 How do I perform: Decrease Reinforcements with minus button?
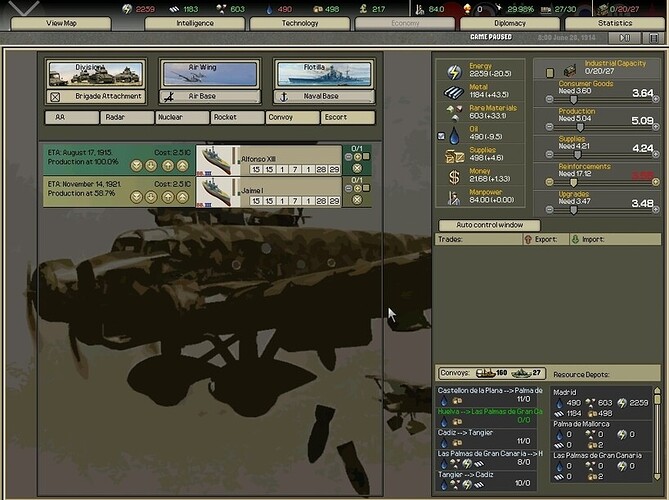point(550,183)
